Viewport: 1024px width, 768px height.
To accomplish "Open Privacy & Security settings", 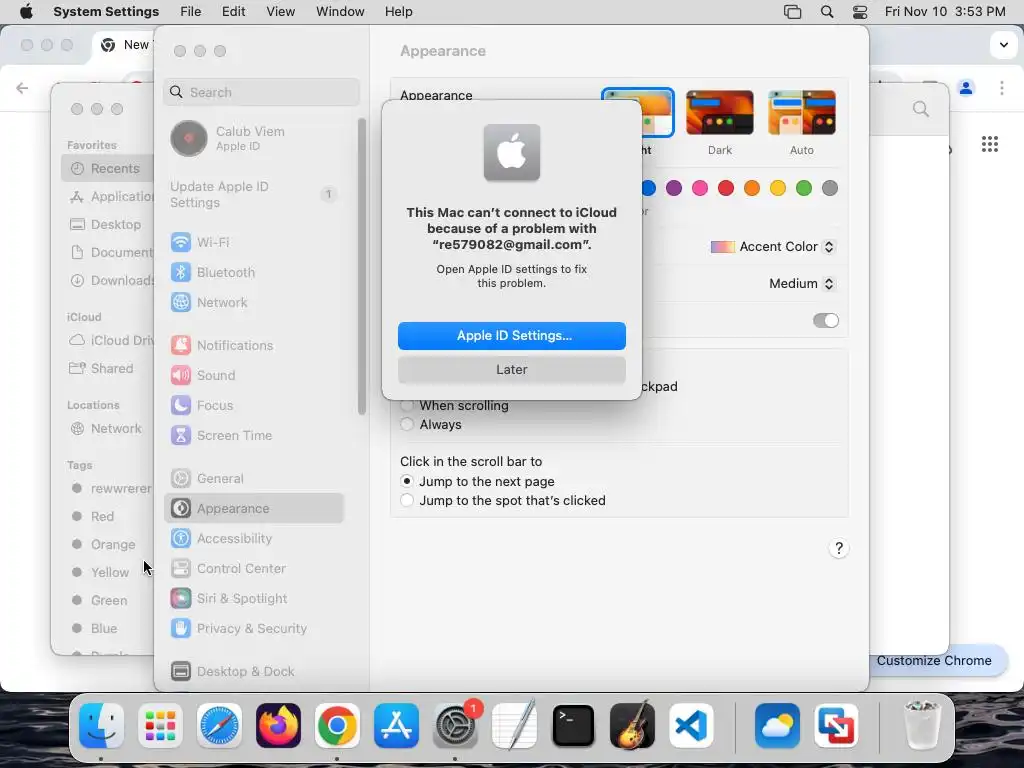I will [x=254, y=629].
